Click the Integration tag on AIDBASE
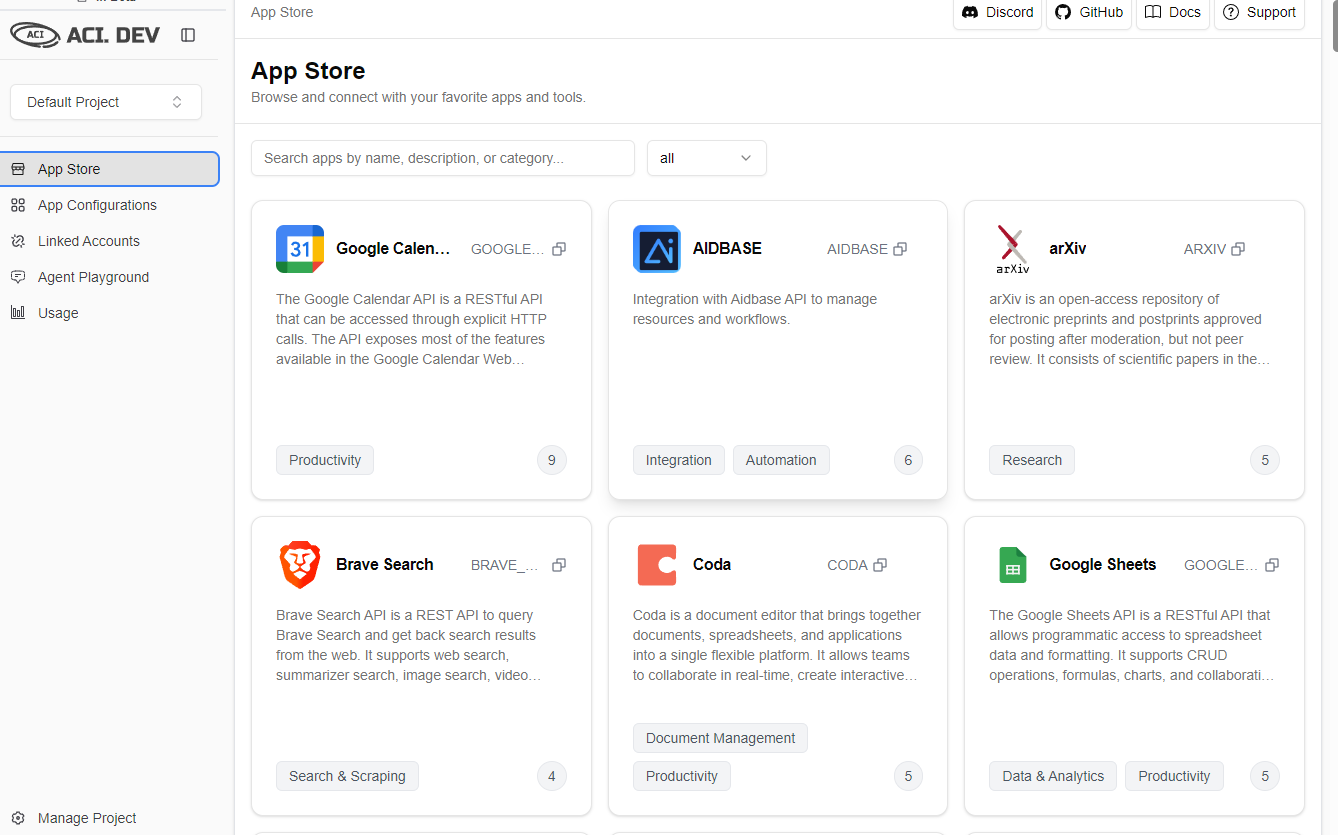Image resolution: width=1338 pixels, height=835 pixels. point(679,460)
